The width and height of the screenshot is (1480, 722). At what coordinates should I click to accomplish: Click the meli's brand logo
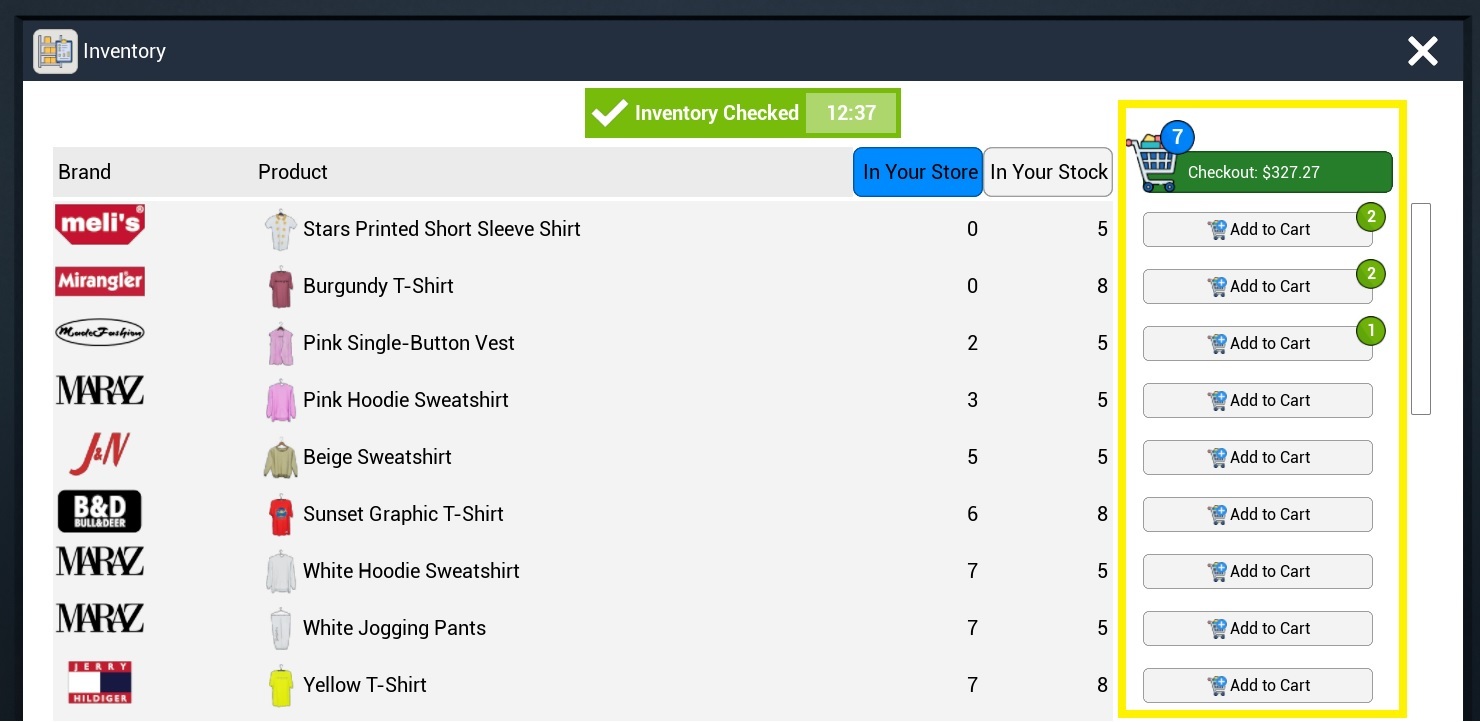click(x=100, y=225)
